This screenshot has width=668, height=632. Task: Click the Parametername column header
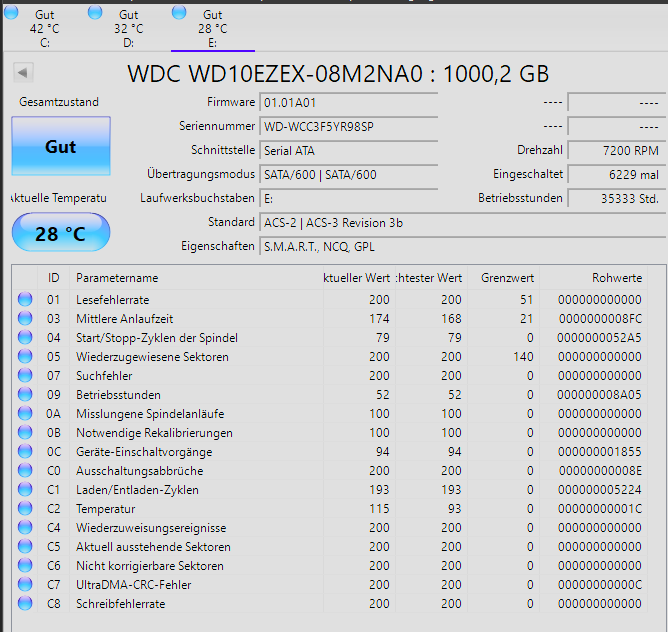[196, 278]
